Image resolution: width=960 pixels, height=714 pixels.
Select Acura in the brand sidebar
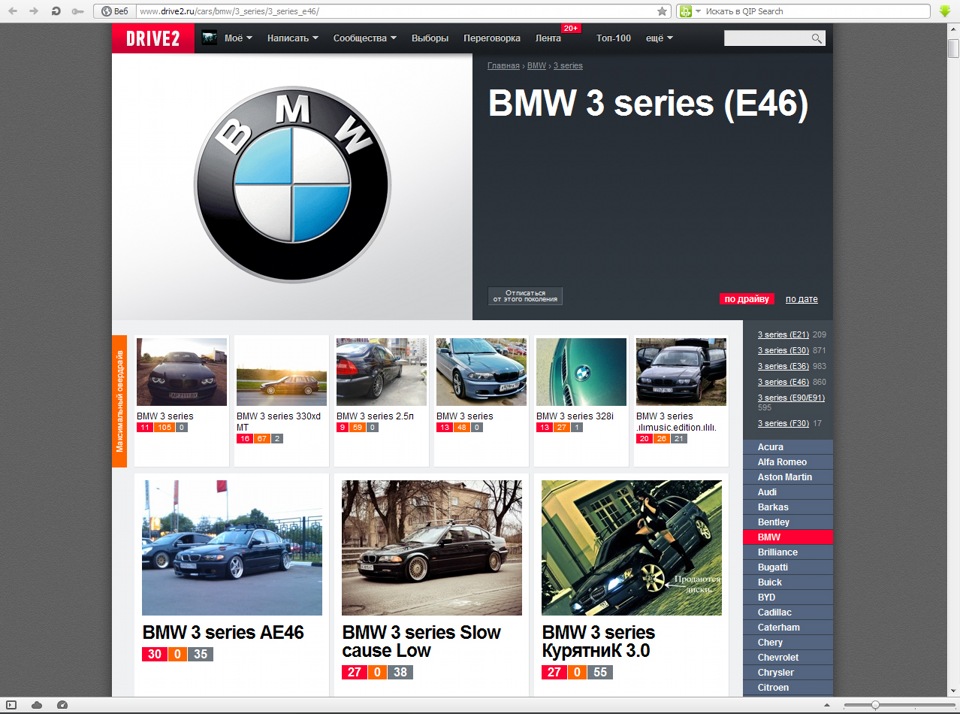788,447
